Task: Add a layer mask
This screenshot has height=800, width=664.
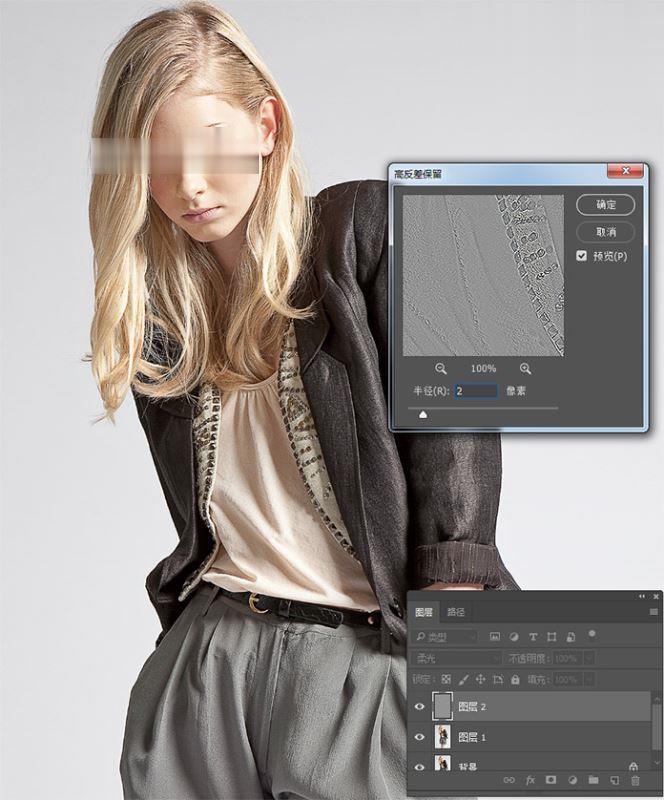Action: tap(551, 780)
